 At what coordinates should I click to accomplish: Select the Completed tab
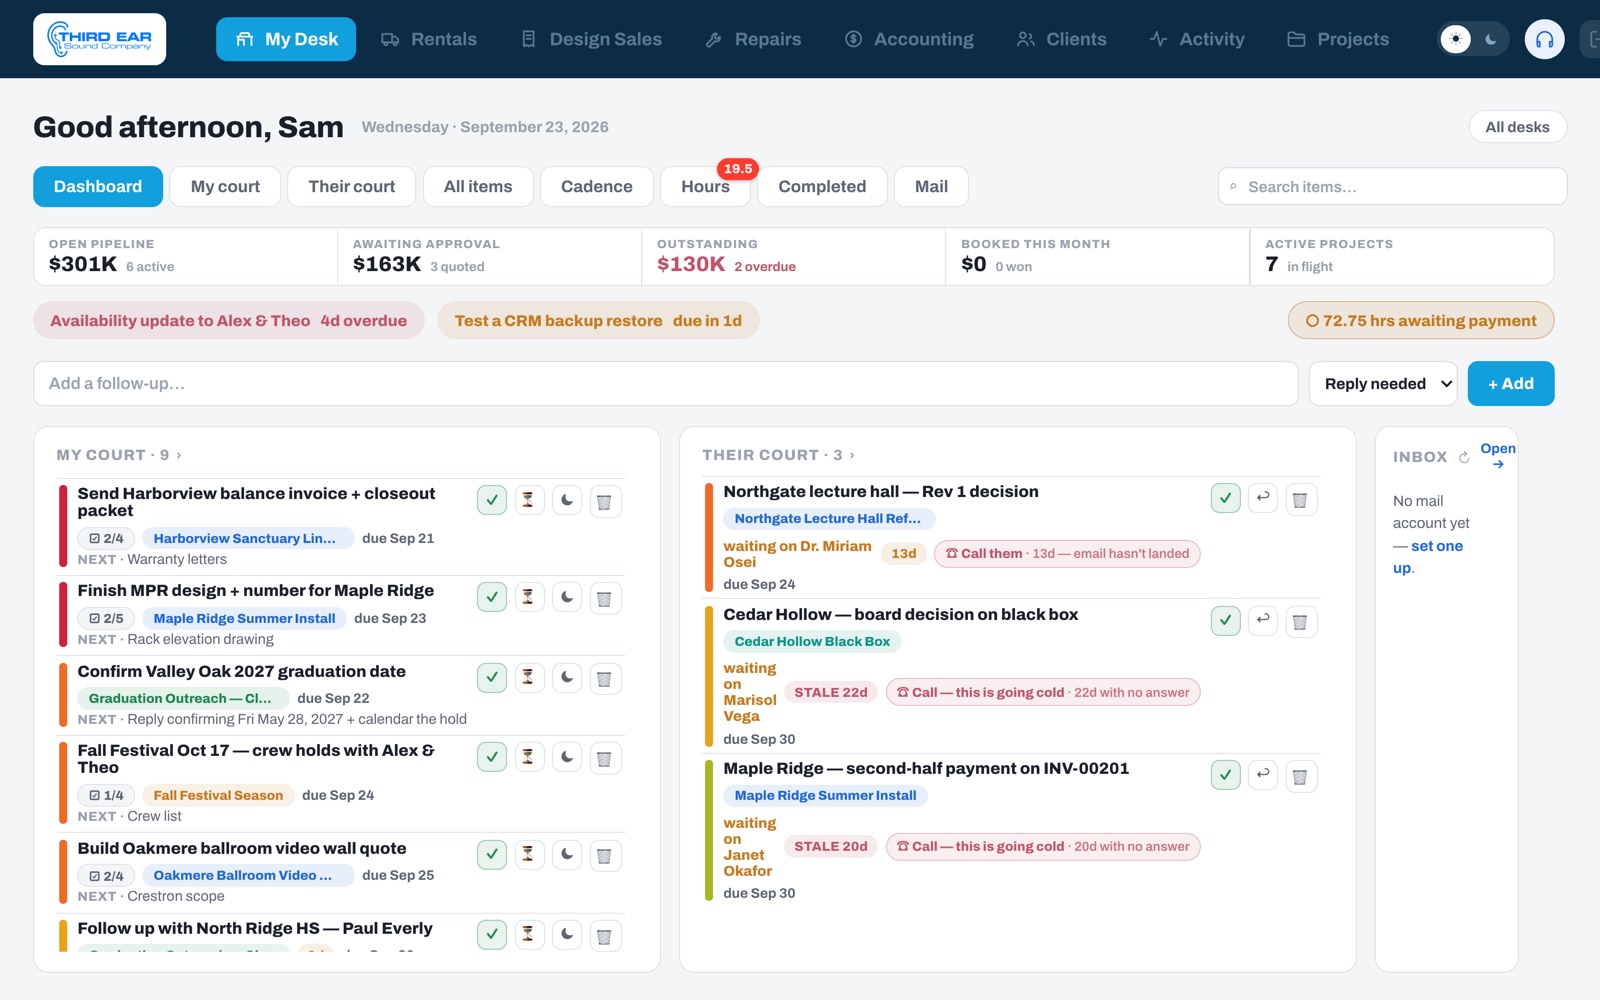(822, 187)
